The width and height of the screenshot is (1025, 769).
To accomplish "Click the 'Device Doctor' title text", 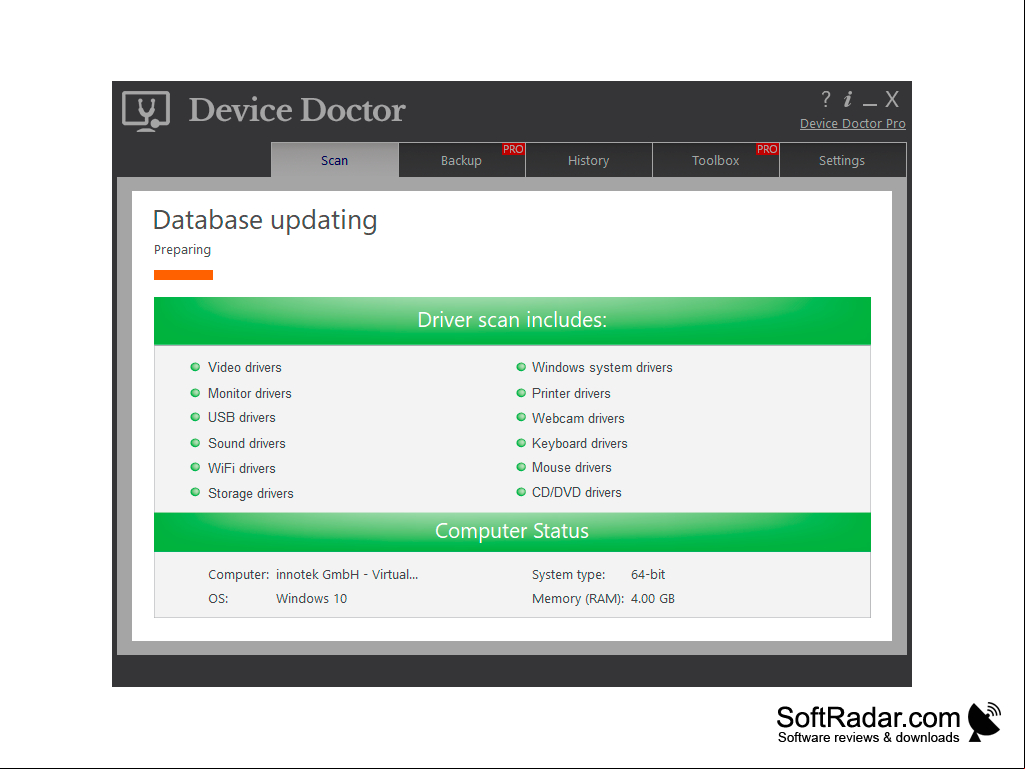I will click(x=297, y=110).
